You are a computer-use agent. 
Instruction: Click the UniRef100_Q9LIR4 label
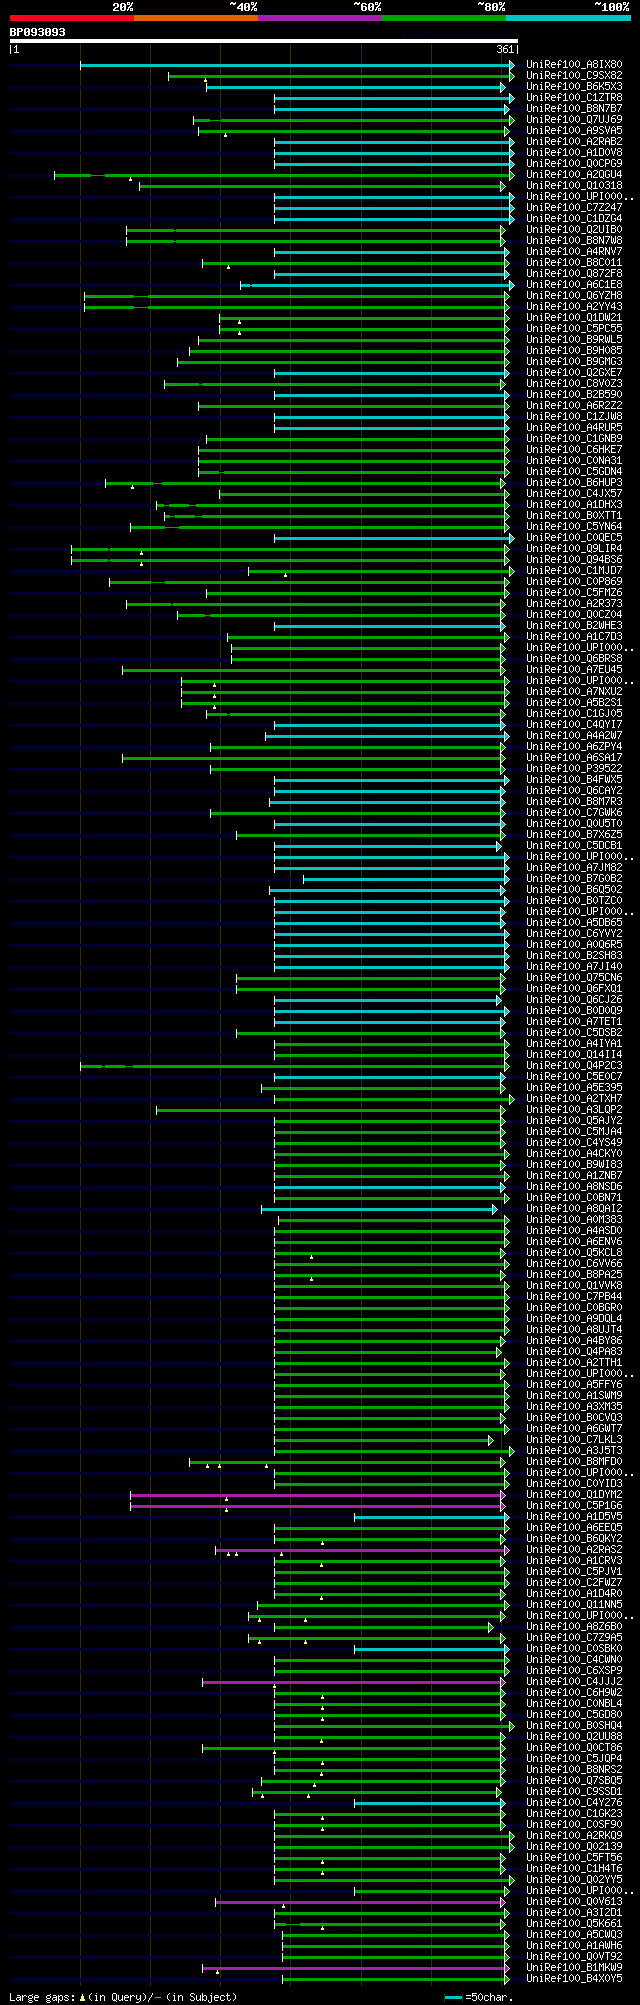tap(574, 549)
